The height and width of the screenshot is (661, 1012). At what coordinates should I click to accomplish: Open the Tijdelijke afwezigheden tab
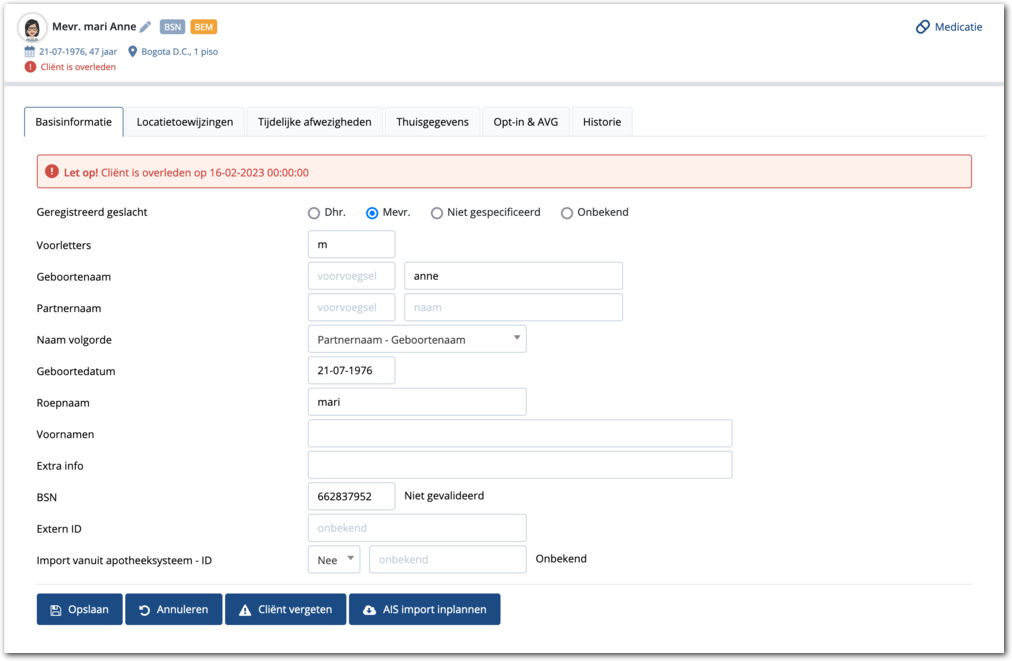[314, 122]
